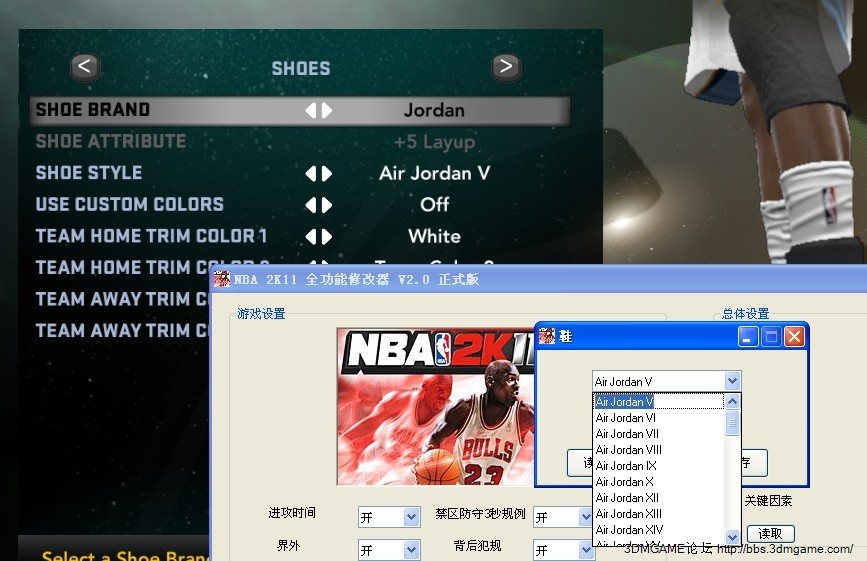
Task: Open the Air Jordan V combo box arrow
Action: coord(732,381)
